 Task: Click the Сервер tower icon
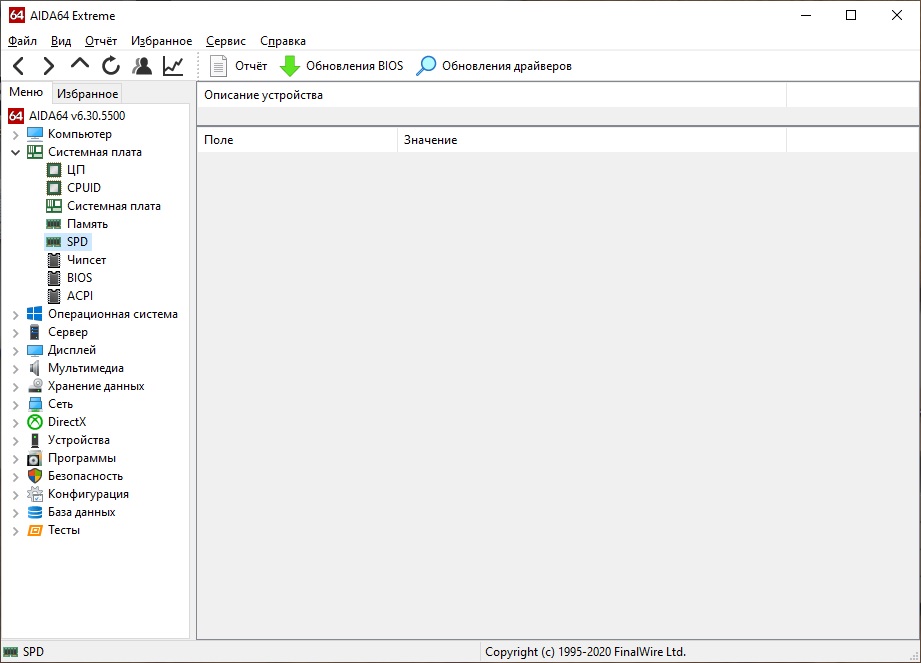click(x=35, y=332)
